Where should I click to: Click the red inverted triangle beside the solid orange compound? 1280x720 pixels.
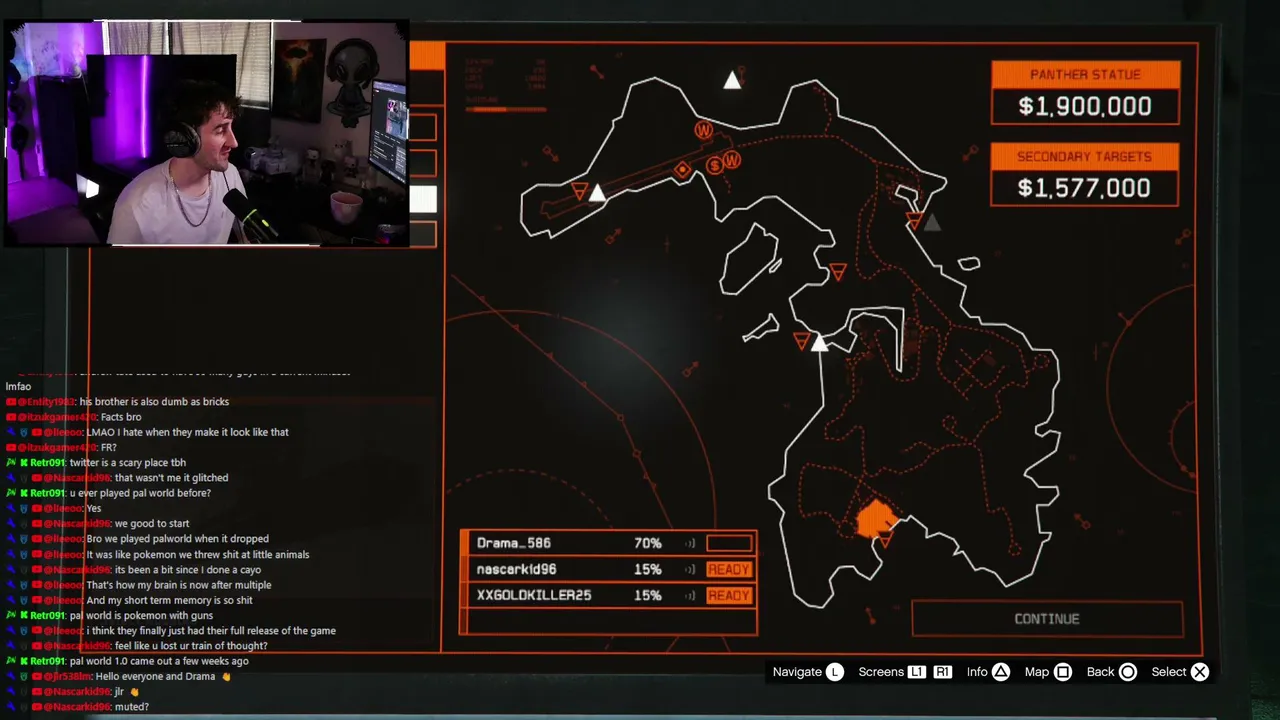tap(884, 540)
